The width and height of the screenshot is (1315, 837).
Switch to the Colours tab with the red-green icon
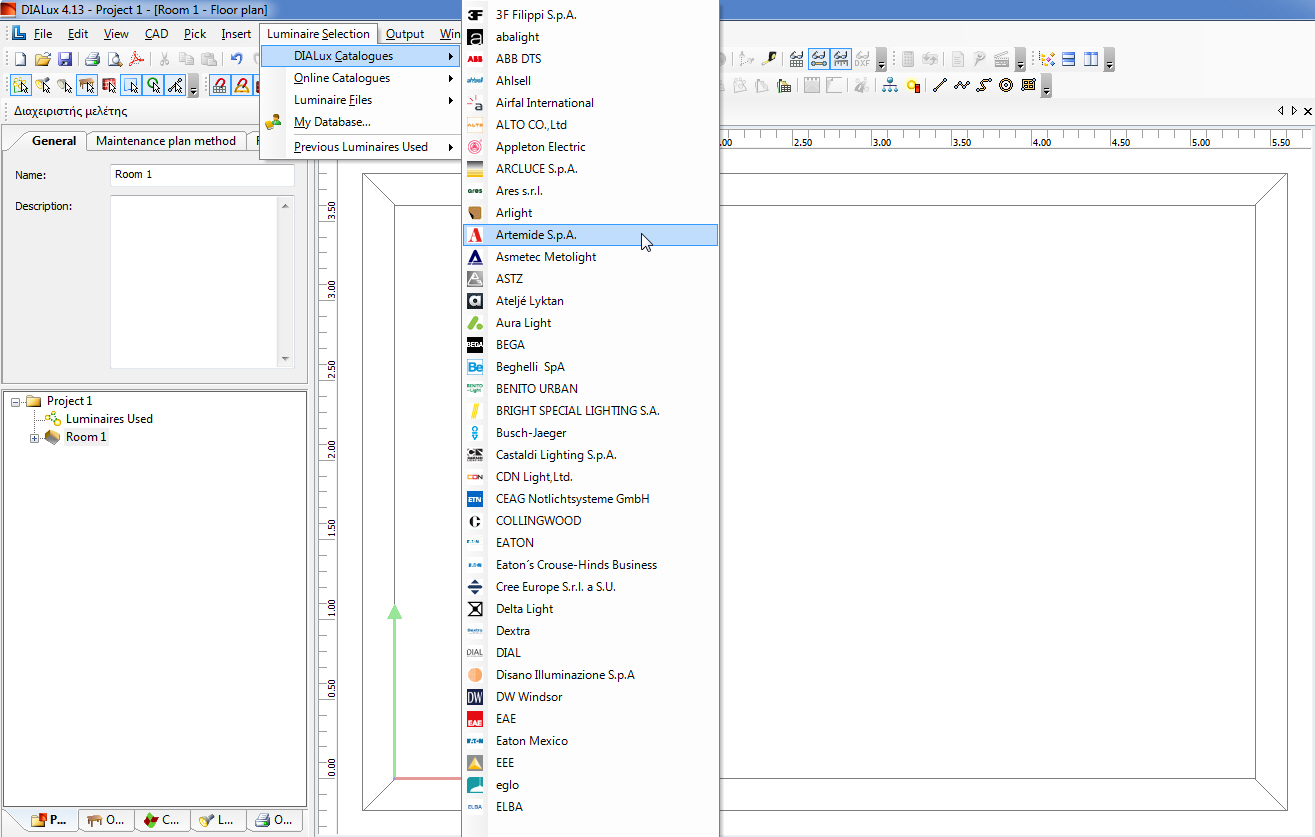(x=163, y=820)
